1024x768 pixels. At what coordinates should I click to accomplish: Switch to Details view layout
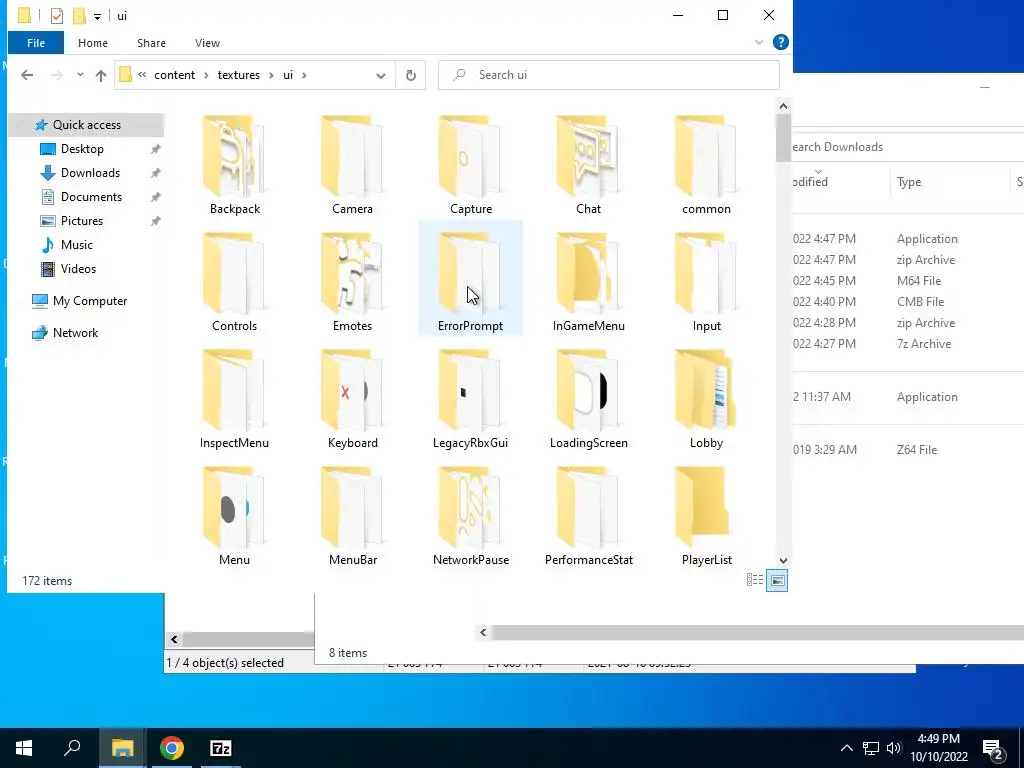[754, 580]
